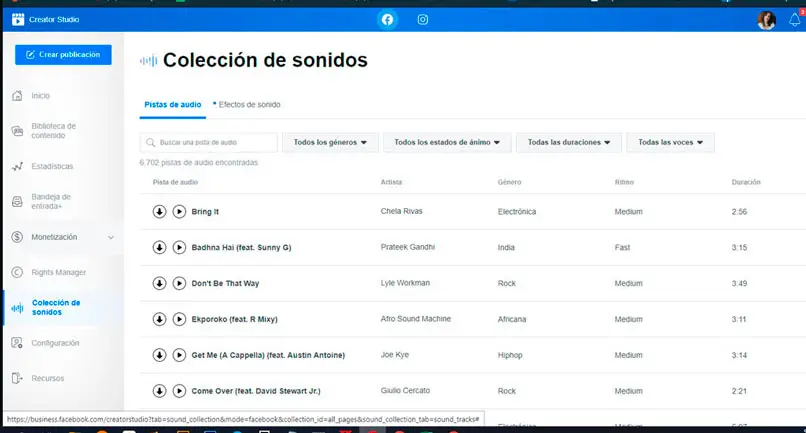Image resolution: width=806 pixels, height=433 pixels.
Task: Download Come Over (feat. David Stewart Jr.)
Action: (159, 391)
